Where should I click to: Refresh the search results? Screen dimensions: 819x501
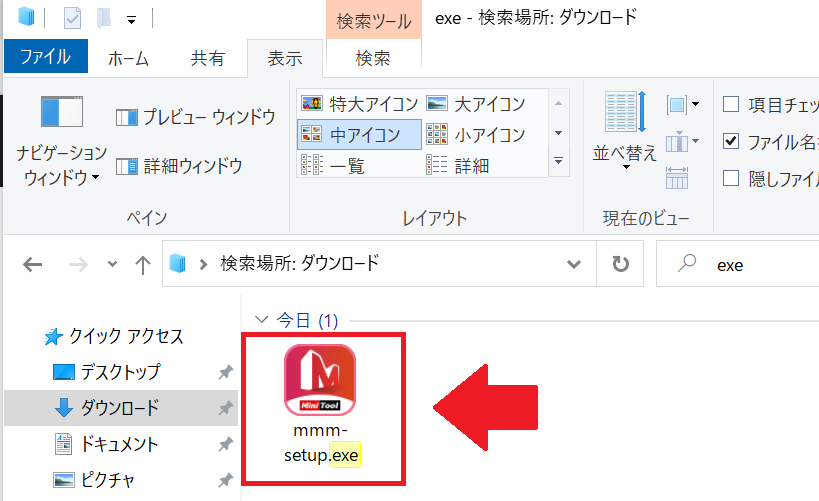tap(620, 264)
